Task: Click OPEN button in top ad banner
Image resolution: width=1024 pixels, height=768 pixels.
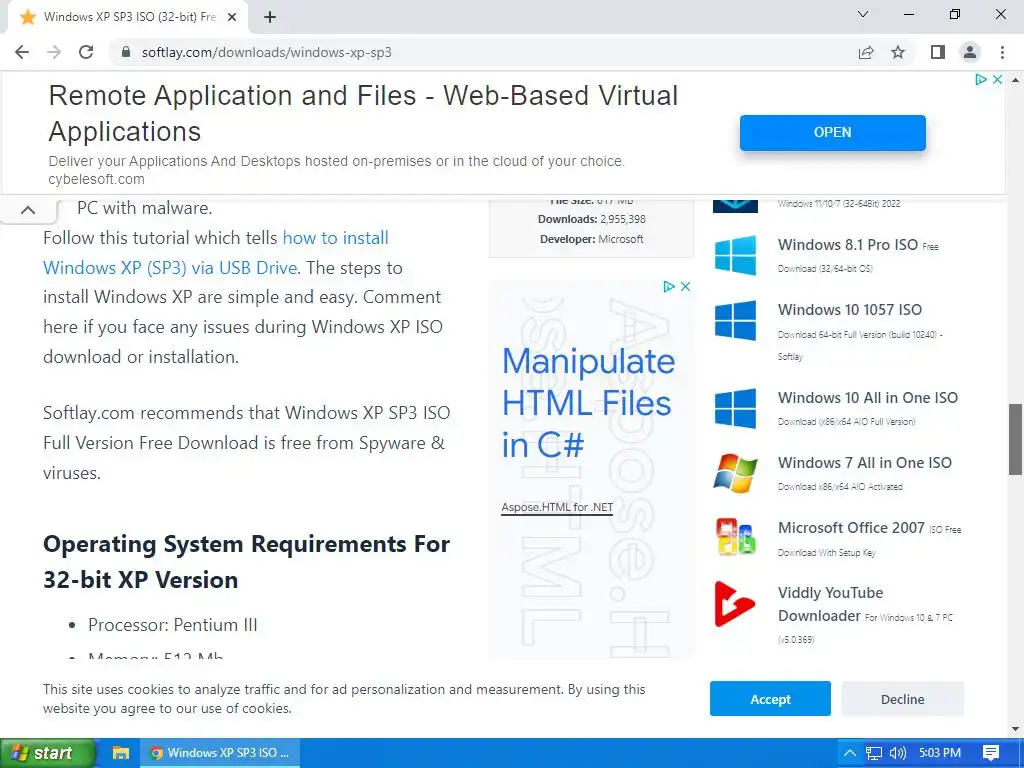Action: 833,133
